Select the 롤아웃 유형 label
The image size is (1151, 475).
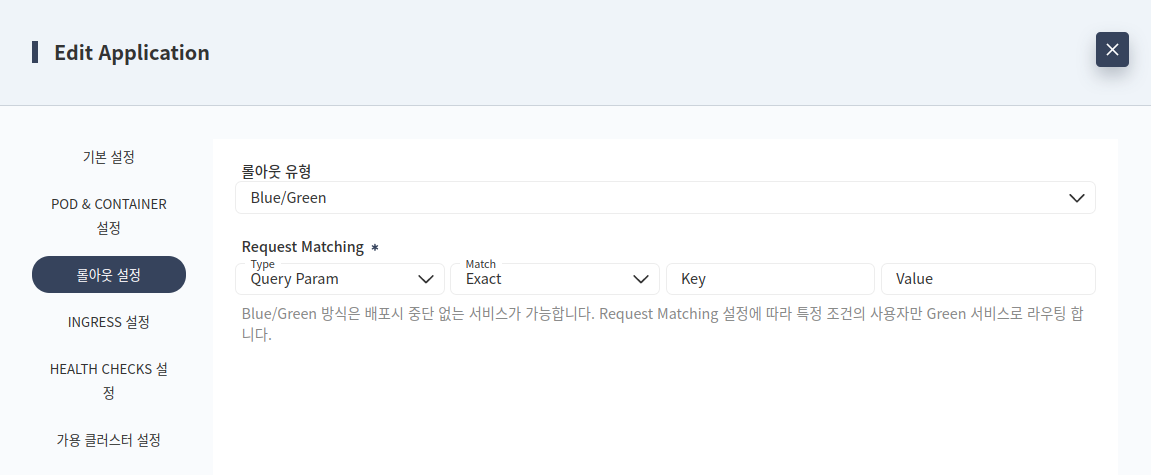(x=276, y=171)
